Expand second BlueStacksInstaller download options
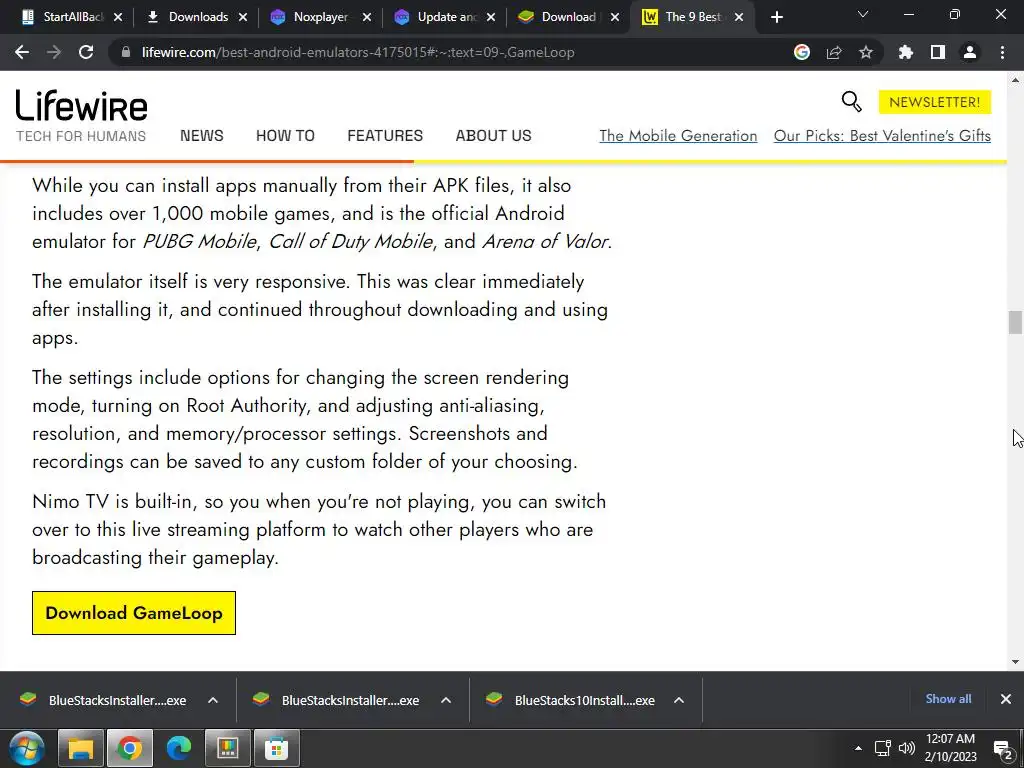1024x768 pixels. [x=446, y=700]
